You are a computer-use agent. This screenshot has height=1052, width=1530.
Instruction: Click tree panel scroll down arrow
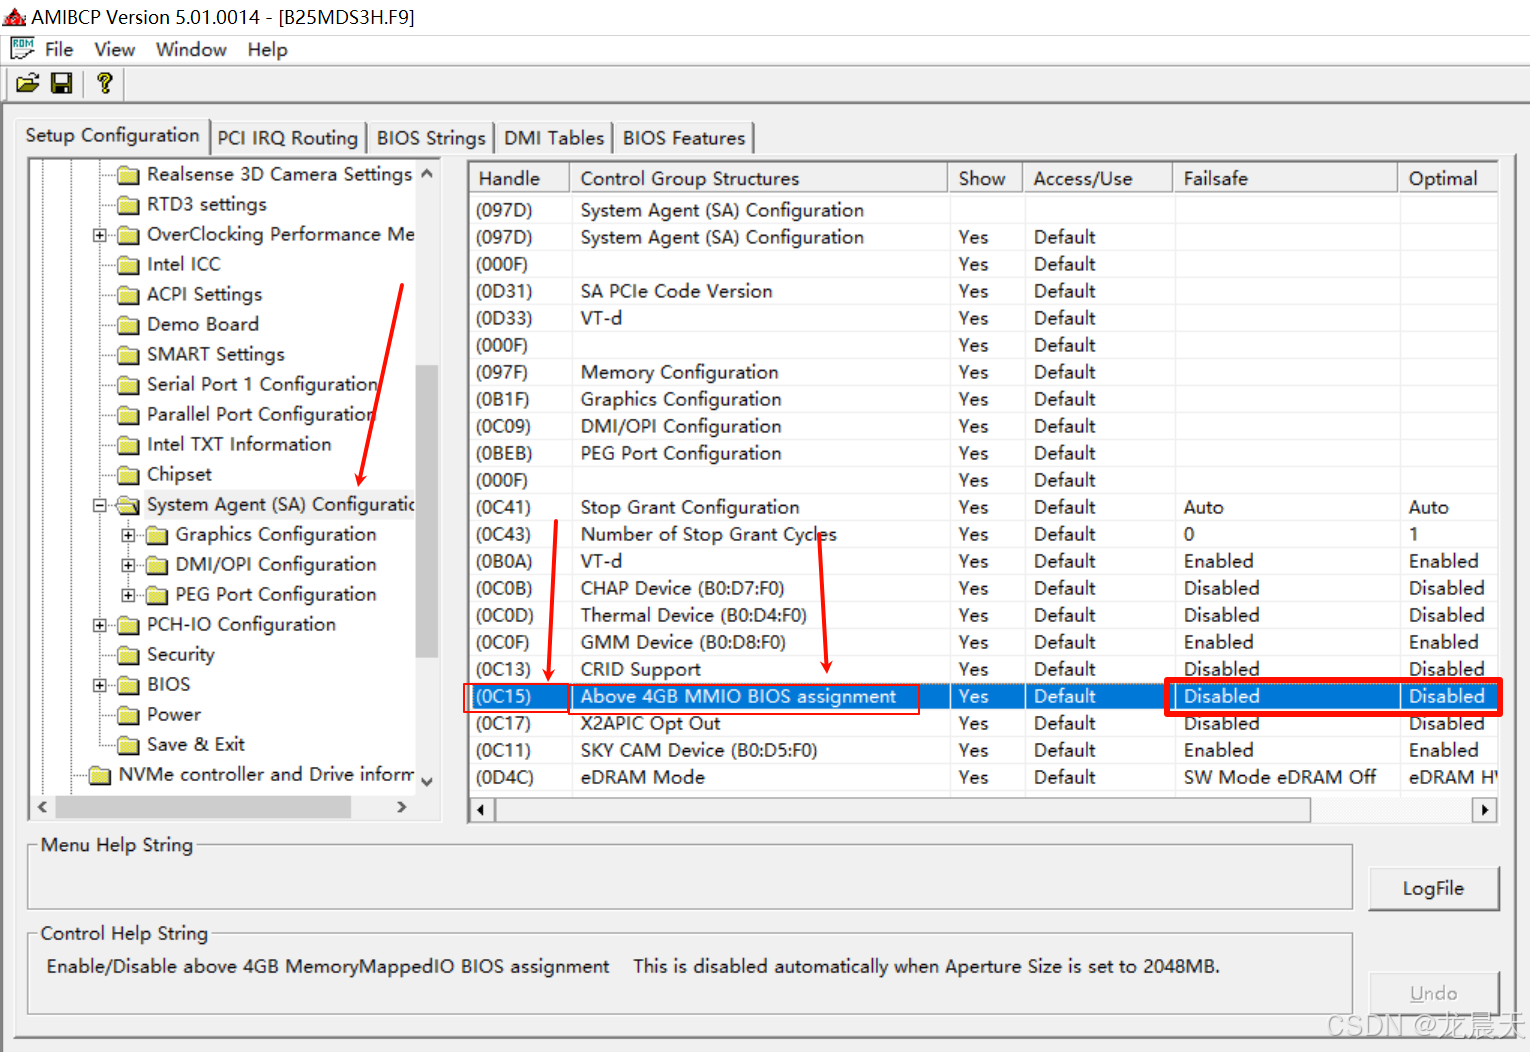tap(427, 782)
